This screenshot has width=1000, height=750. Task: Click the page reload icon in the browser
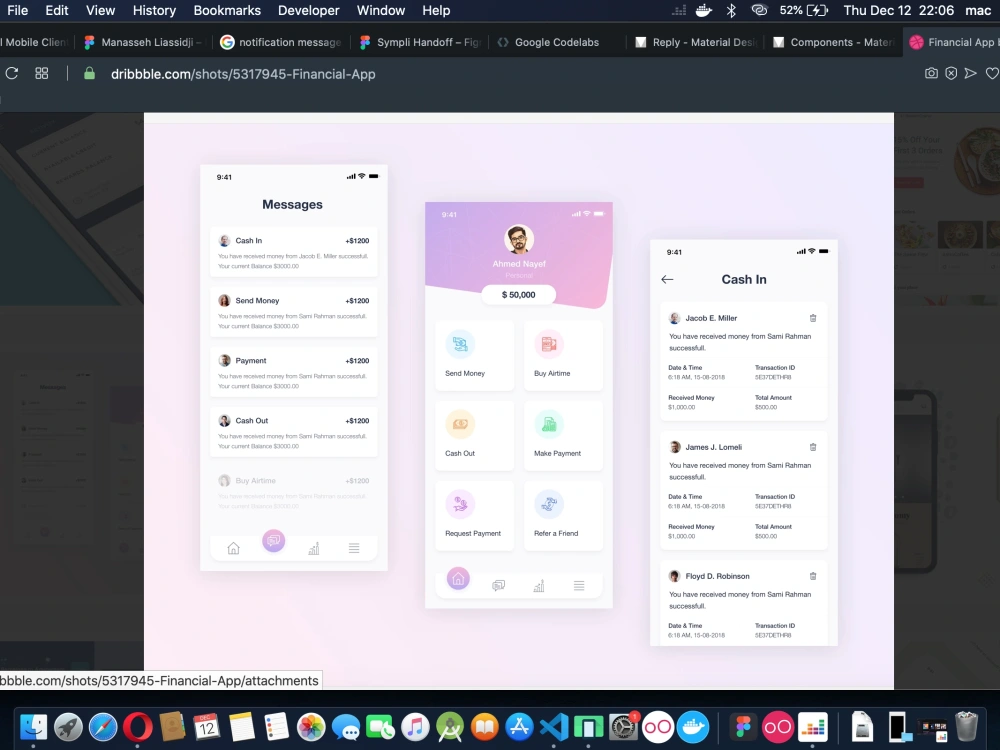pos(12,73)
